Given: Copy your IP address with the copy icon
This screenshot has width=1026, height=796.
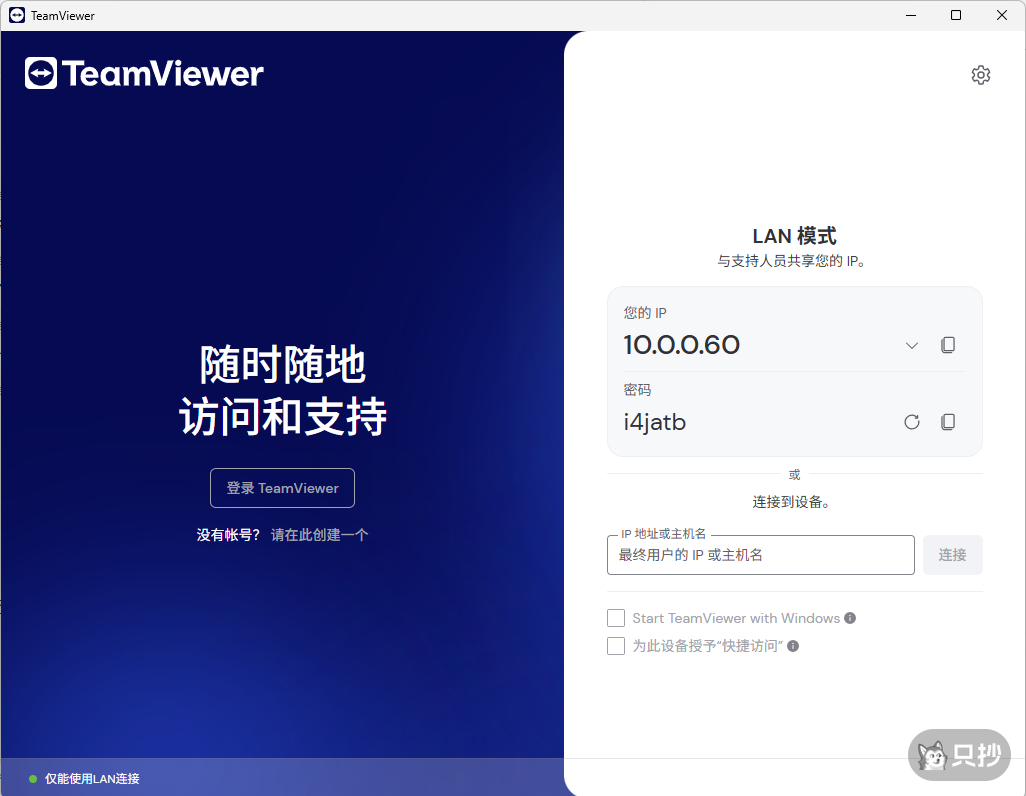Looking at the screenshot, I should [x=947, y=345].
